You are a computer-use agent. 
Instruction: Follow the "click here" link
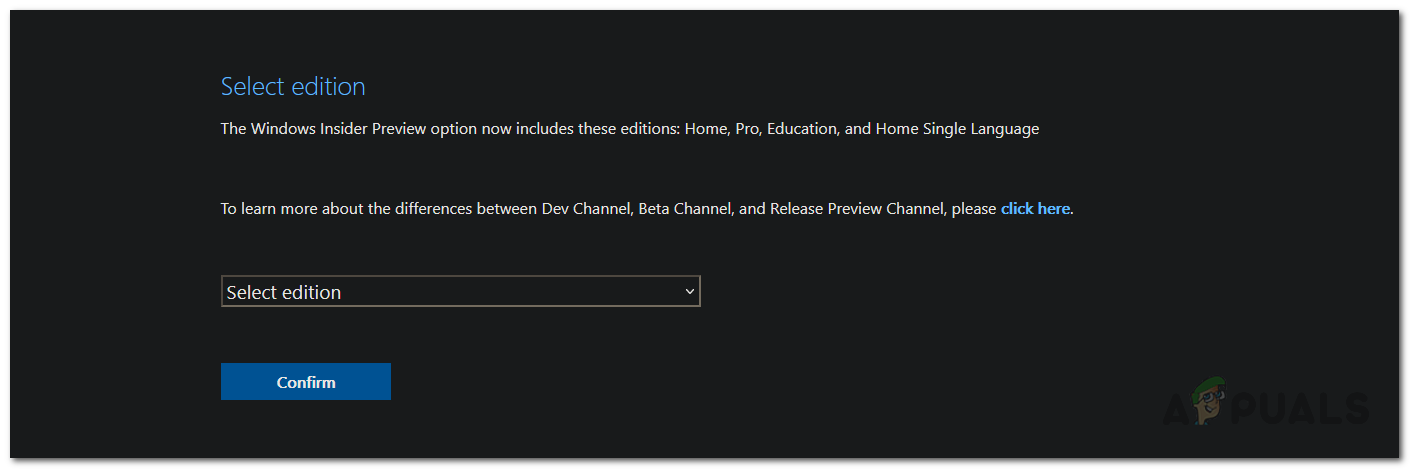pos(1035,209)
